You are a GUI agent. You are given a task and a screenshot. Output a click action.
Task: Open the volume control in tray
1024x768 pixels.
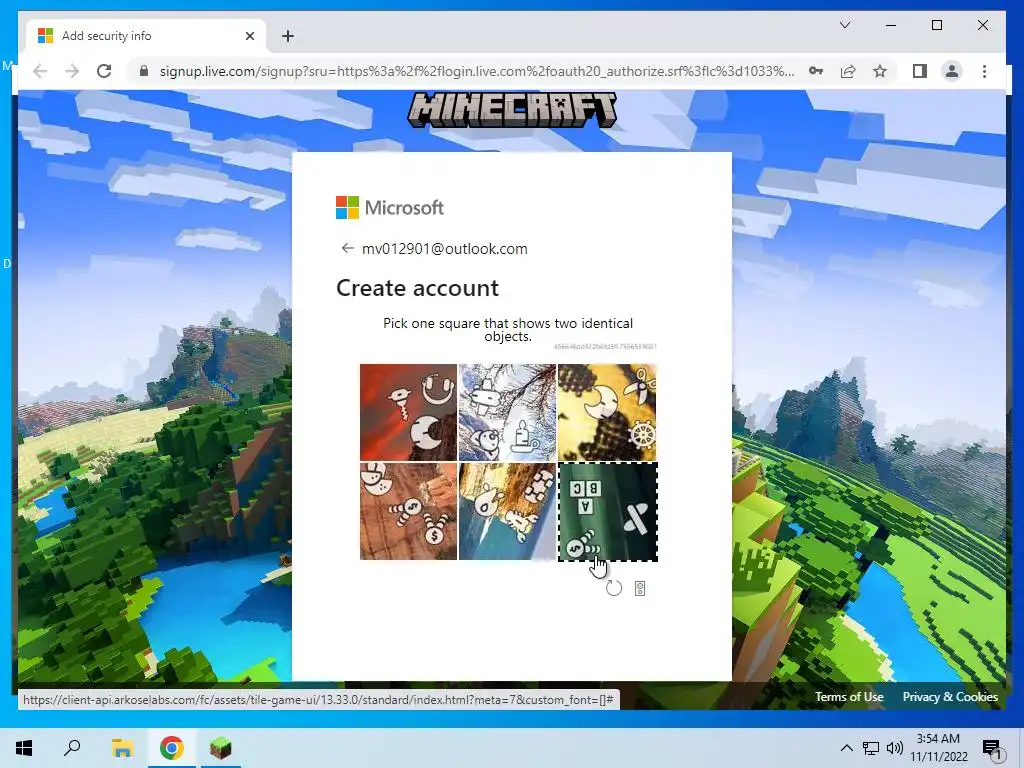coord(895,748)
